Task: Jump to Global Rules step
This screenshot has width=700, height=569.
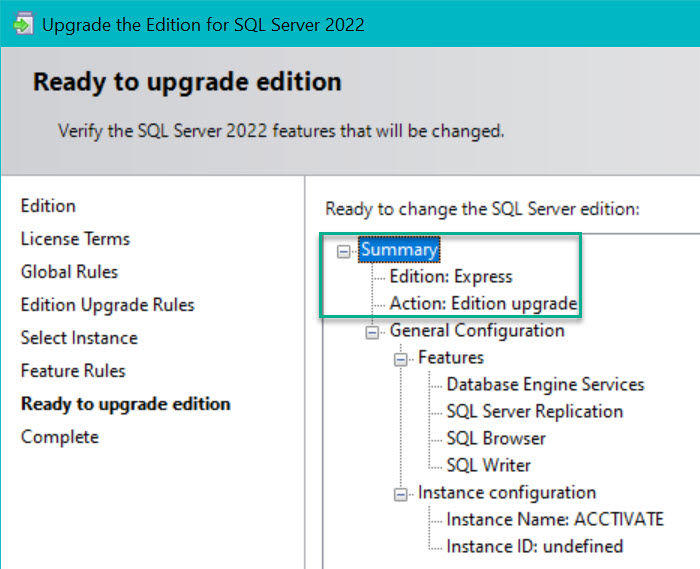Action: point(69,272)
